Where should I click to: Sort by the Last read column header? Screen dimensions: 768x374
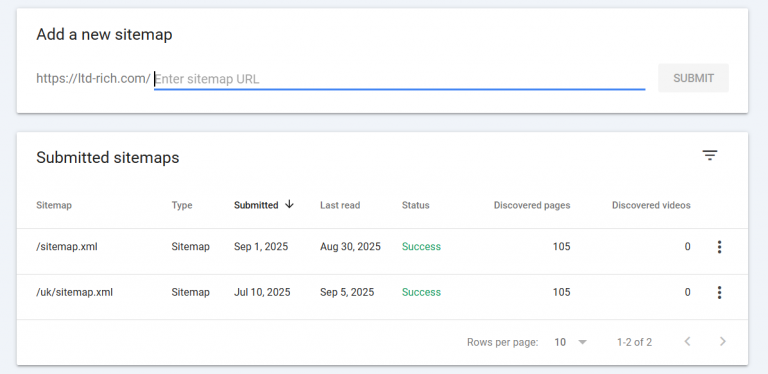(x=340, y=205)
